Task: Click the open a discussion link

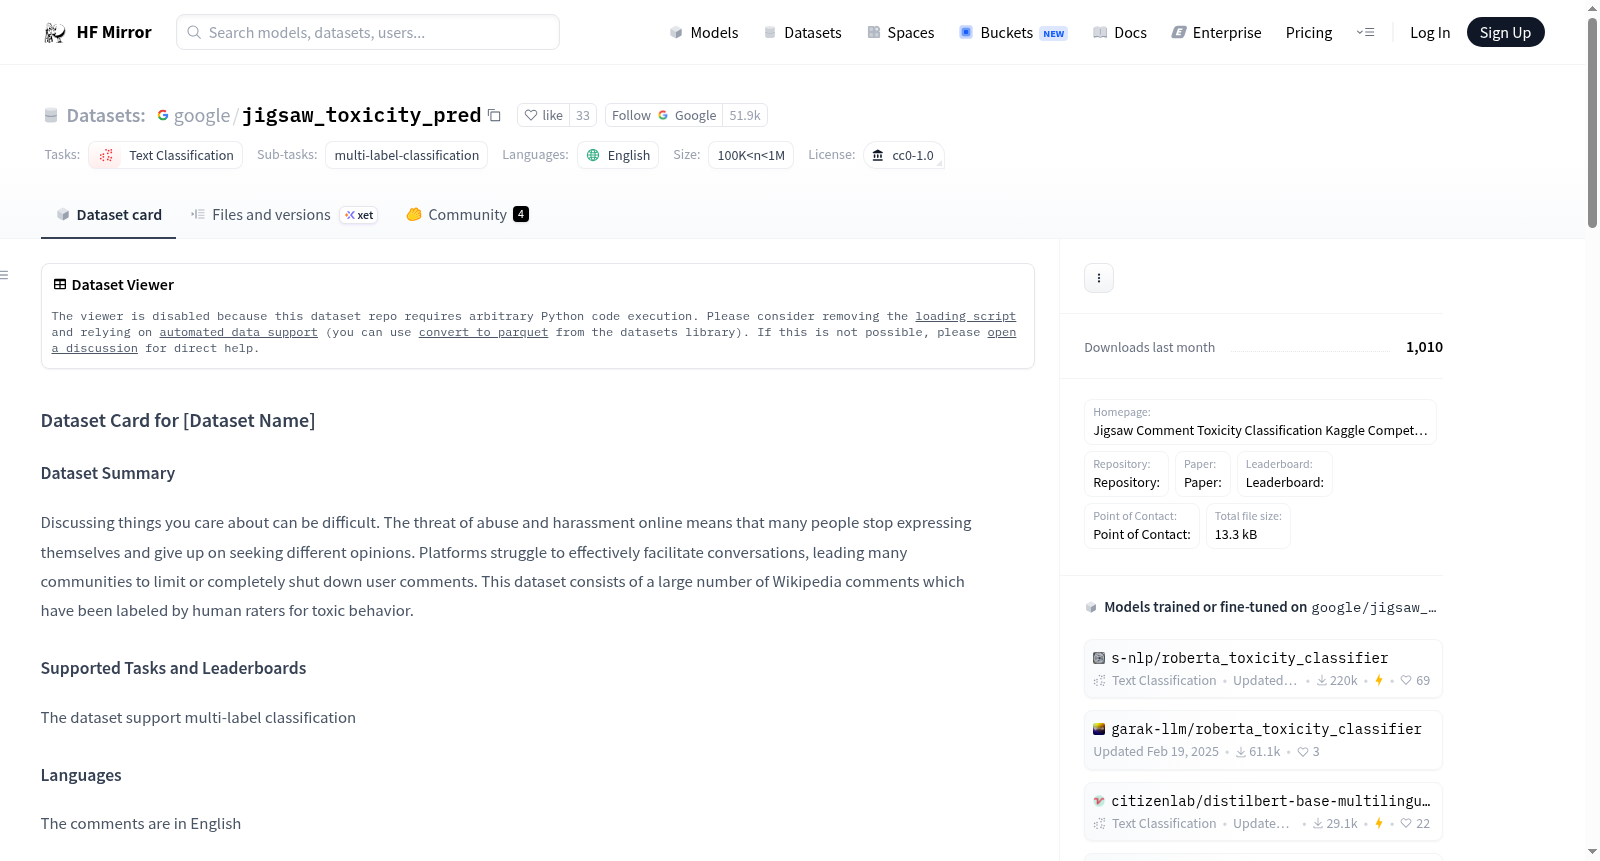Action: tap(1002, 332)
